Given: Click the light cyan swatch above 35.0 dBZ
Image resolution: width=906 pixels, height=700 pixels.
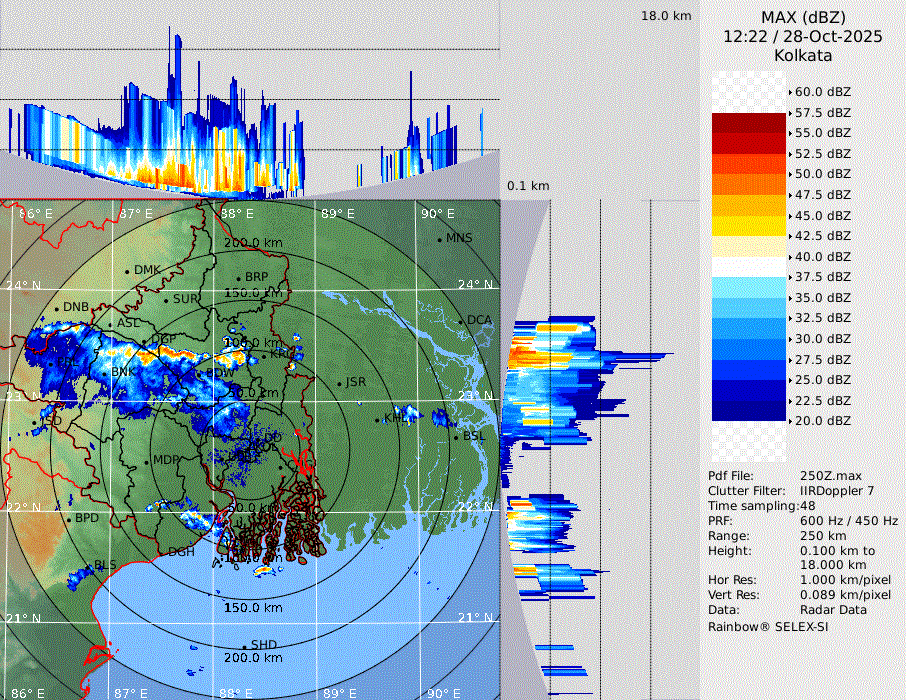Looking at the screenshot, I should (x=749, y=287).
